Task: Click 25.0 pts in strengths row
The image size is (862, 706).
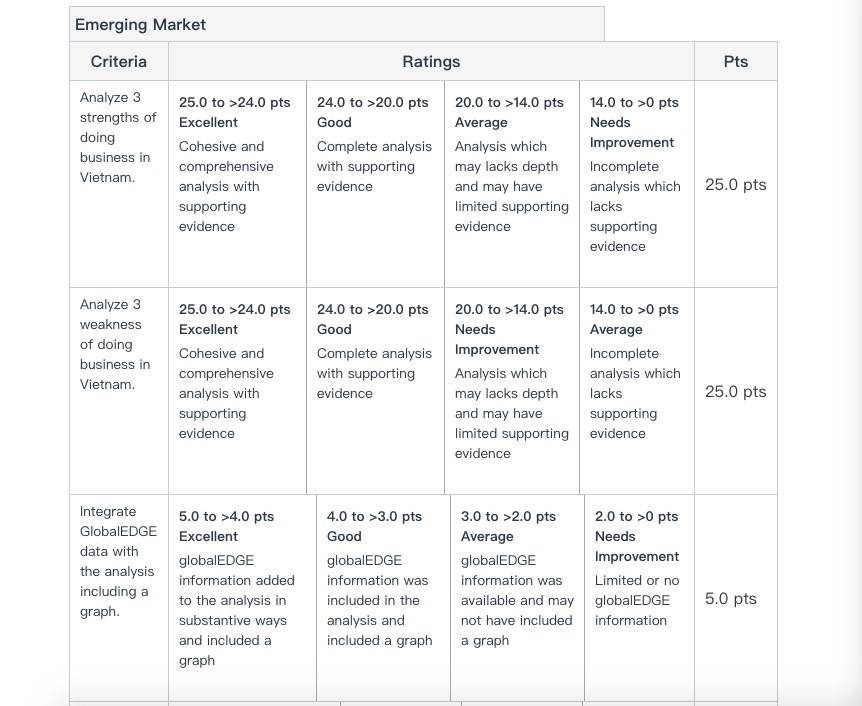Action: (736, 184)
